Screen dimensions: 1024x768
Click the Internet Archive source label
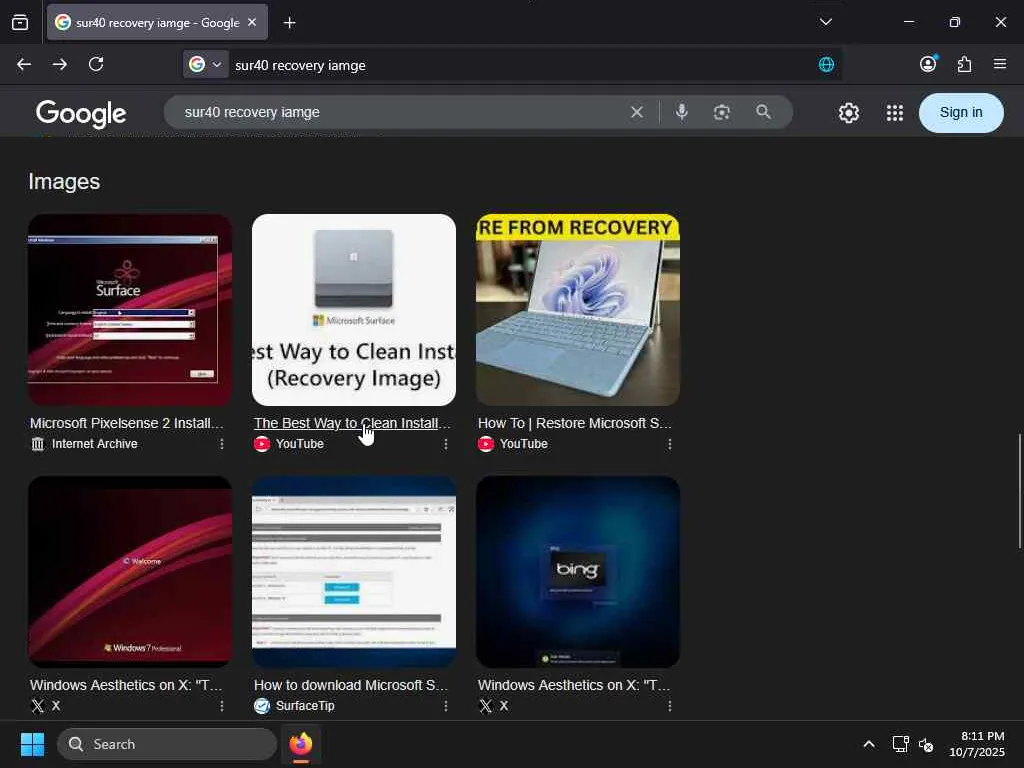tap(95, 444)
